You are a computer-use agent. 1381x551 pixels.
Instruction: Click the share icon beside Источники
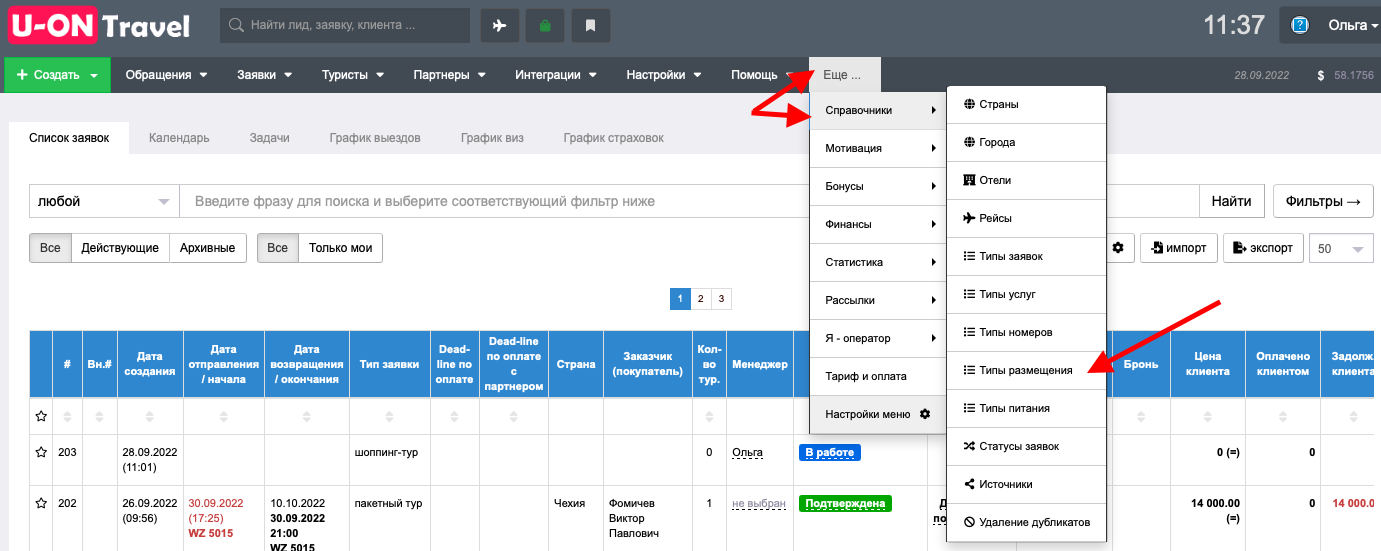click(x=968, y=484)
